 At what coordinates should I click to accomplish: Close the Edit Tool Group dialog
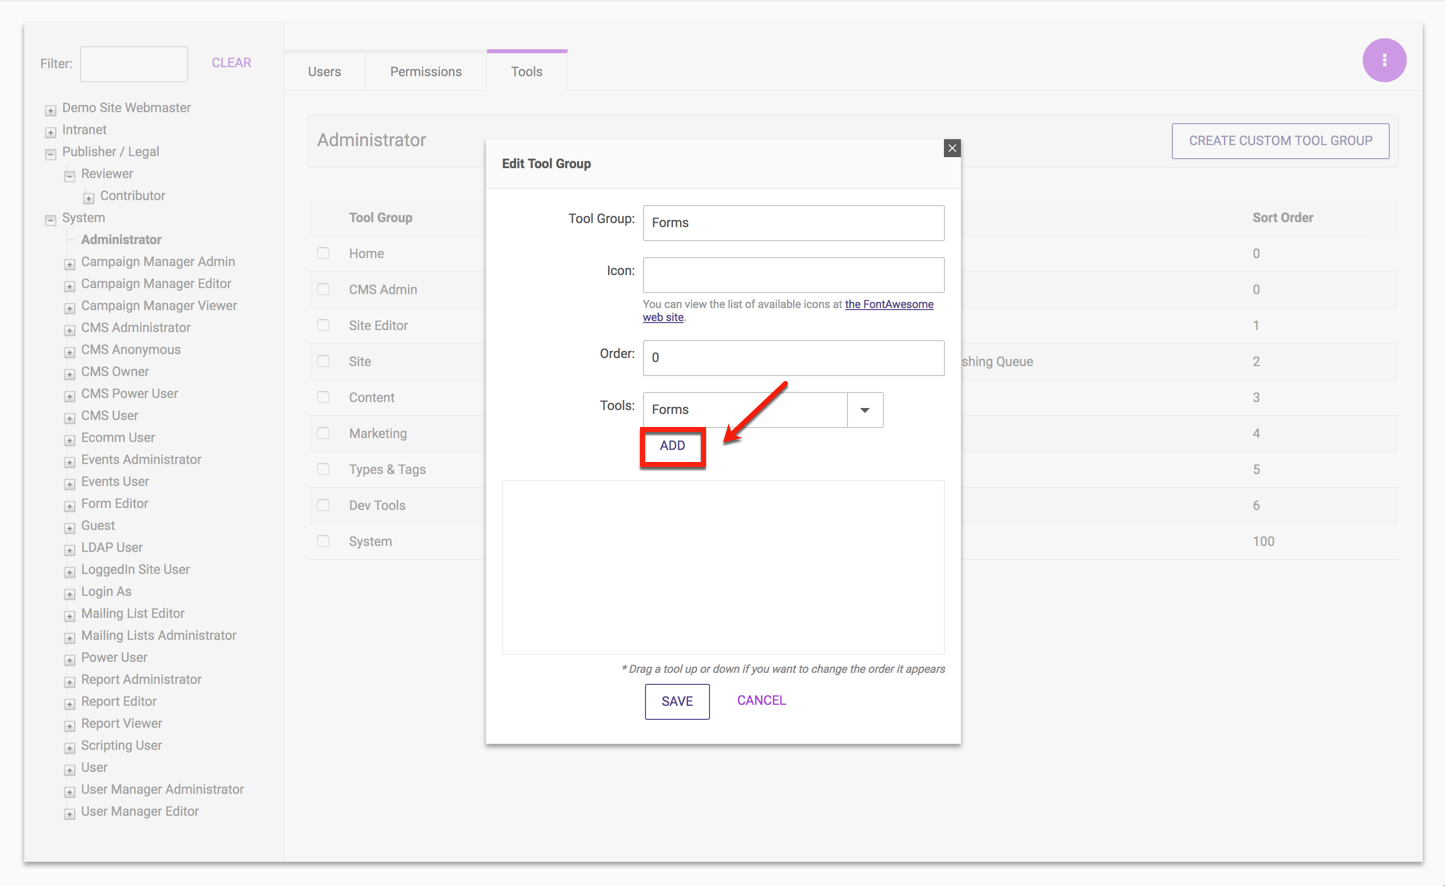tap(952, 148)
